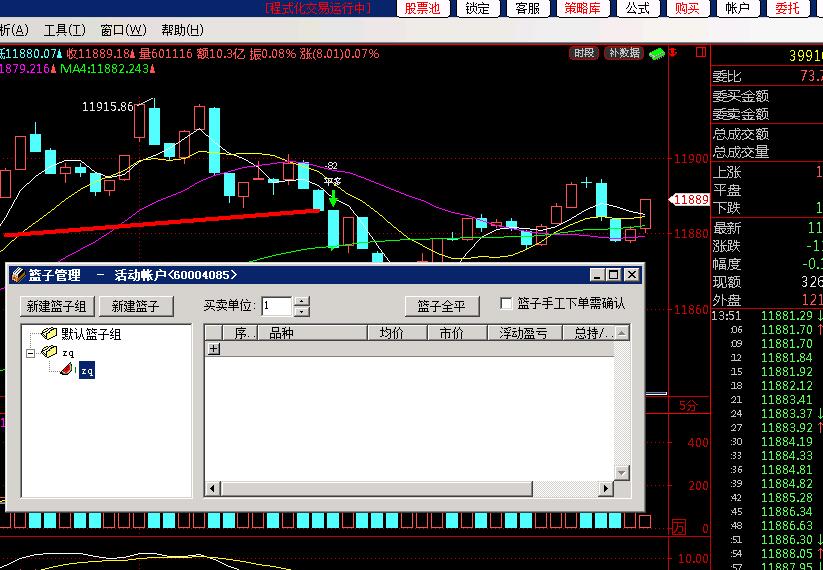The image size is (823, 570).
Task: Click the 时段 chart button
Action: [x=584, y=53]
